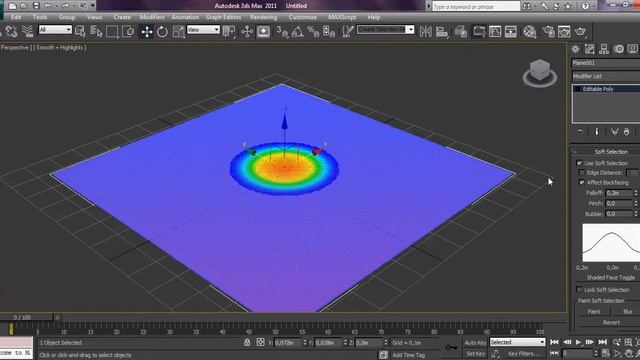Open the Material Editor
640x360 pixels.
coord(529,31)
